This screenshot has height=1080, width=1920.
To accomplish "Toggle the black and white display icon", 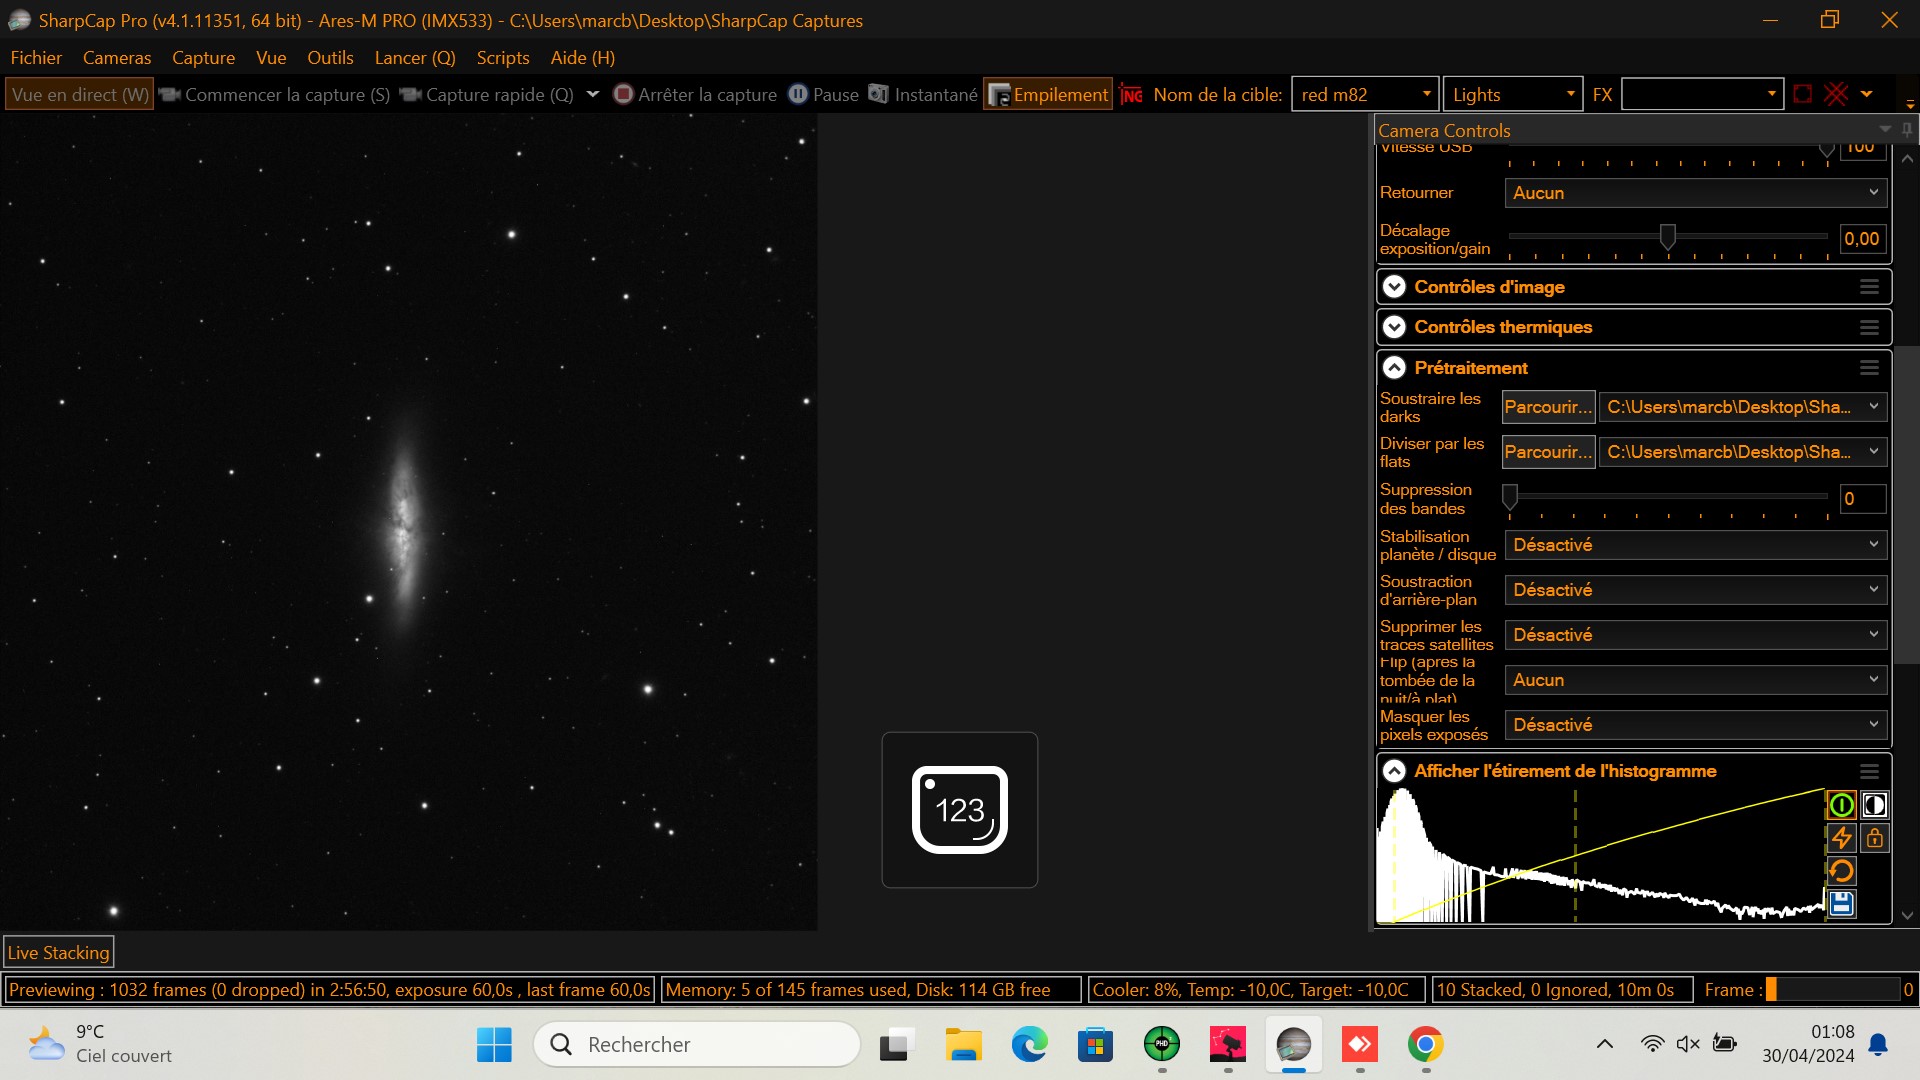I will click(1875, 805).
